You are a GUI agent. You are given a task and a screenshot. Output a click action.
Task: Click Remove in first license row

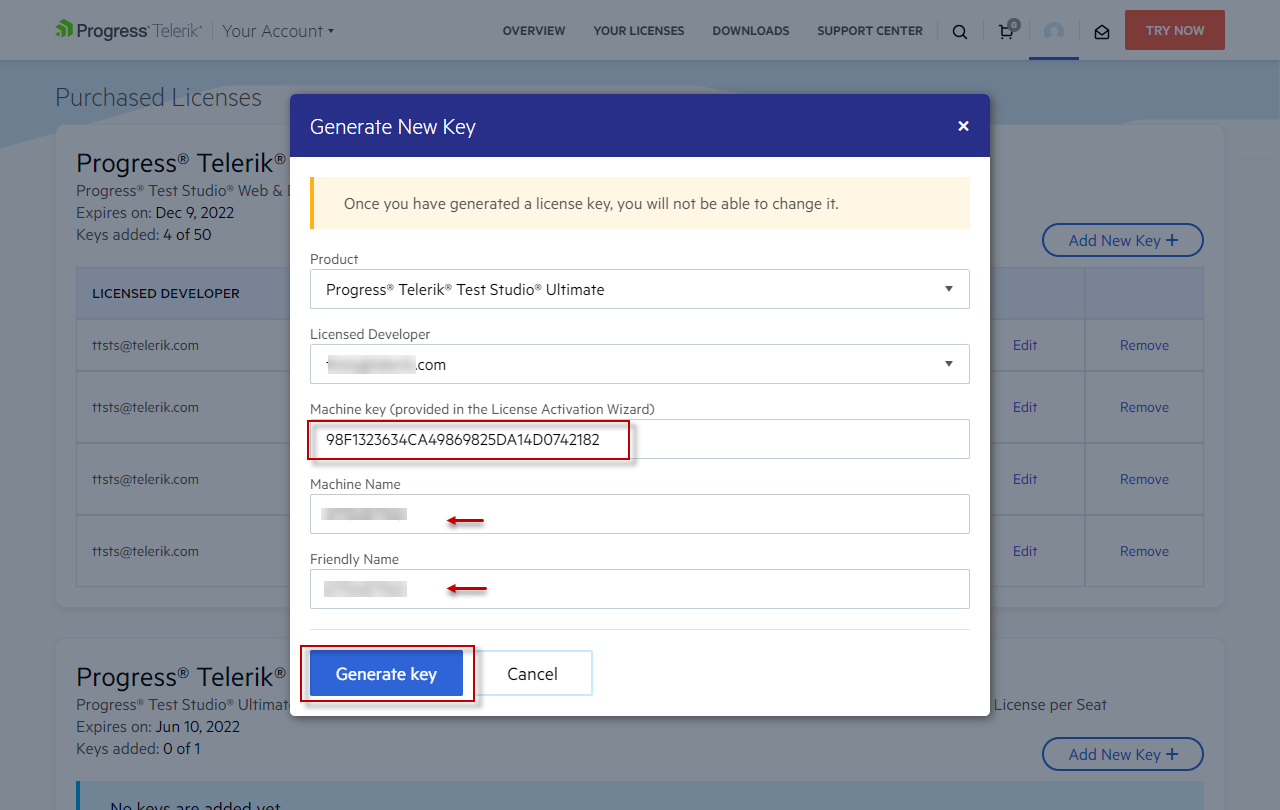[1144, 345]
